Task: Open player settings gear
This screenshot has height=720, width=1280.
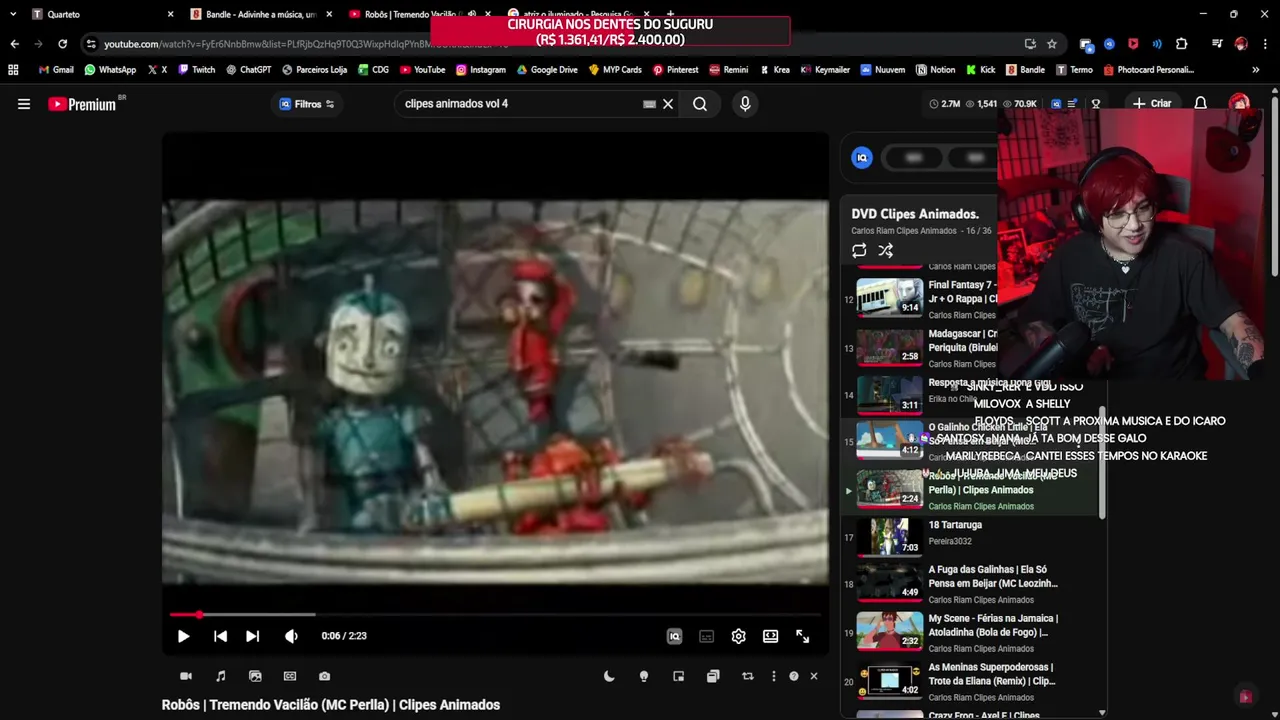Action: pos(738,636)
